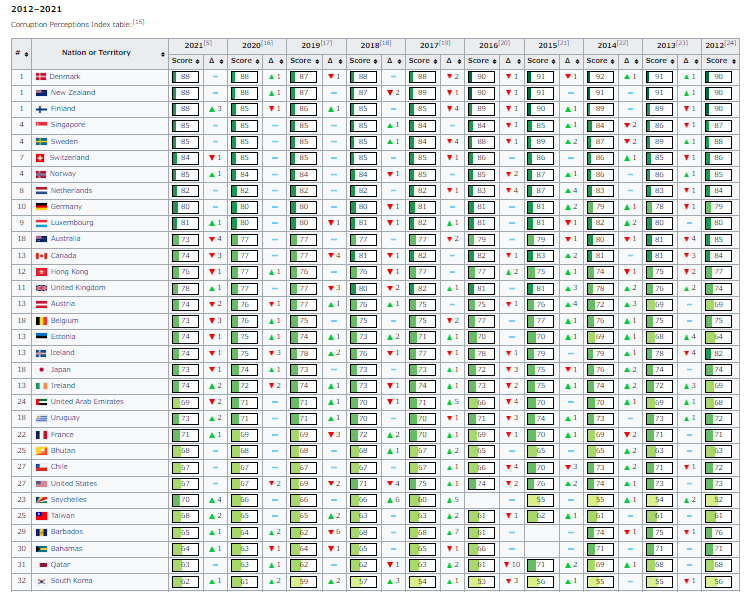The image size is (751, 592).
Task: Click the Netherlands flag icon
Action: [x=41, y=191]
